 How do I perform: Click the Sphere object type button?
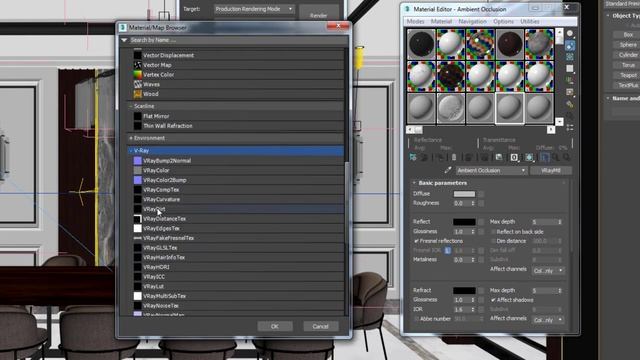pyautogui.click(x=628, y=45)
